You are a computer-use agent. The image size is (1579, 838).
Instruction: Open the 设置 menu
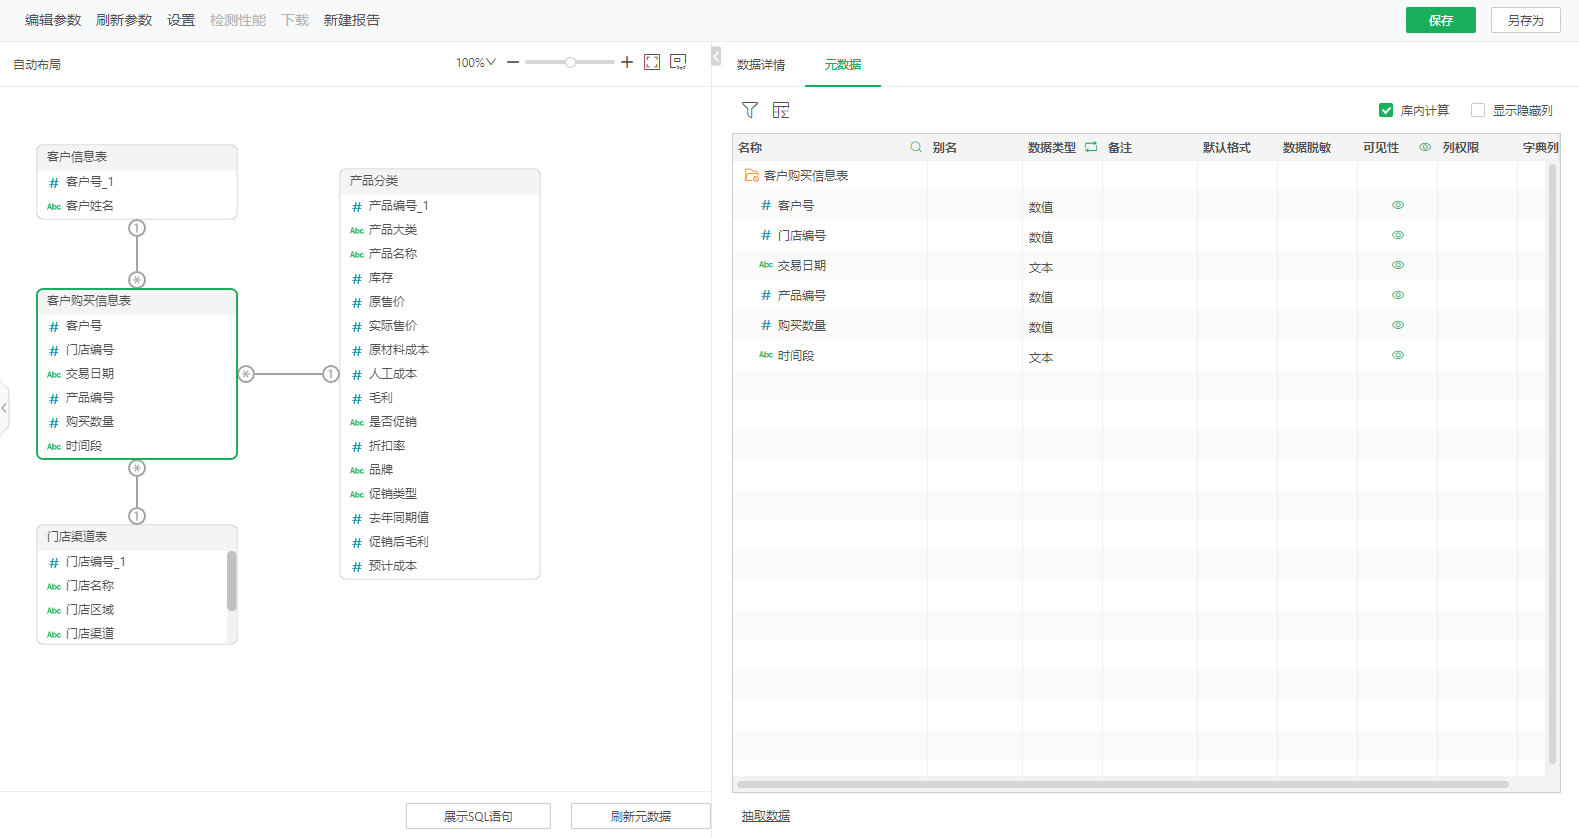(x=181, y=20)
